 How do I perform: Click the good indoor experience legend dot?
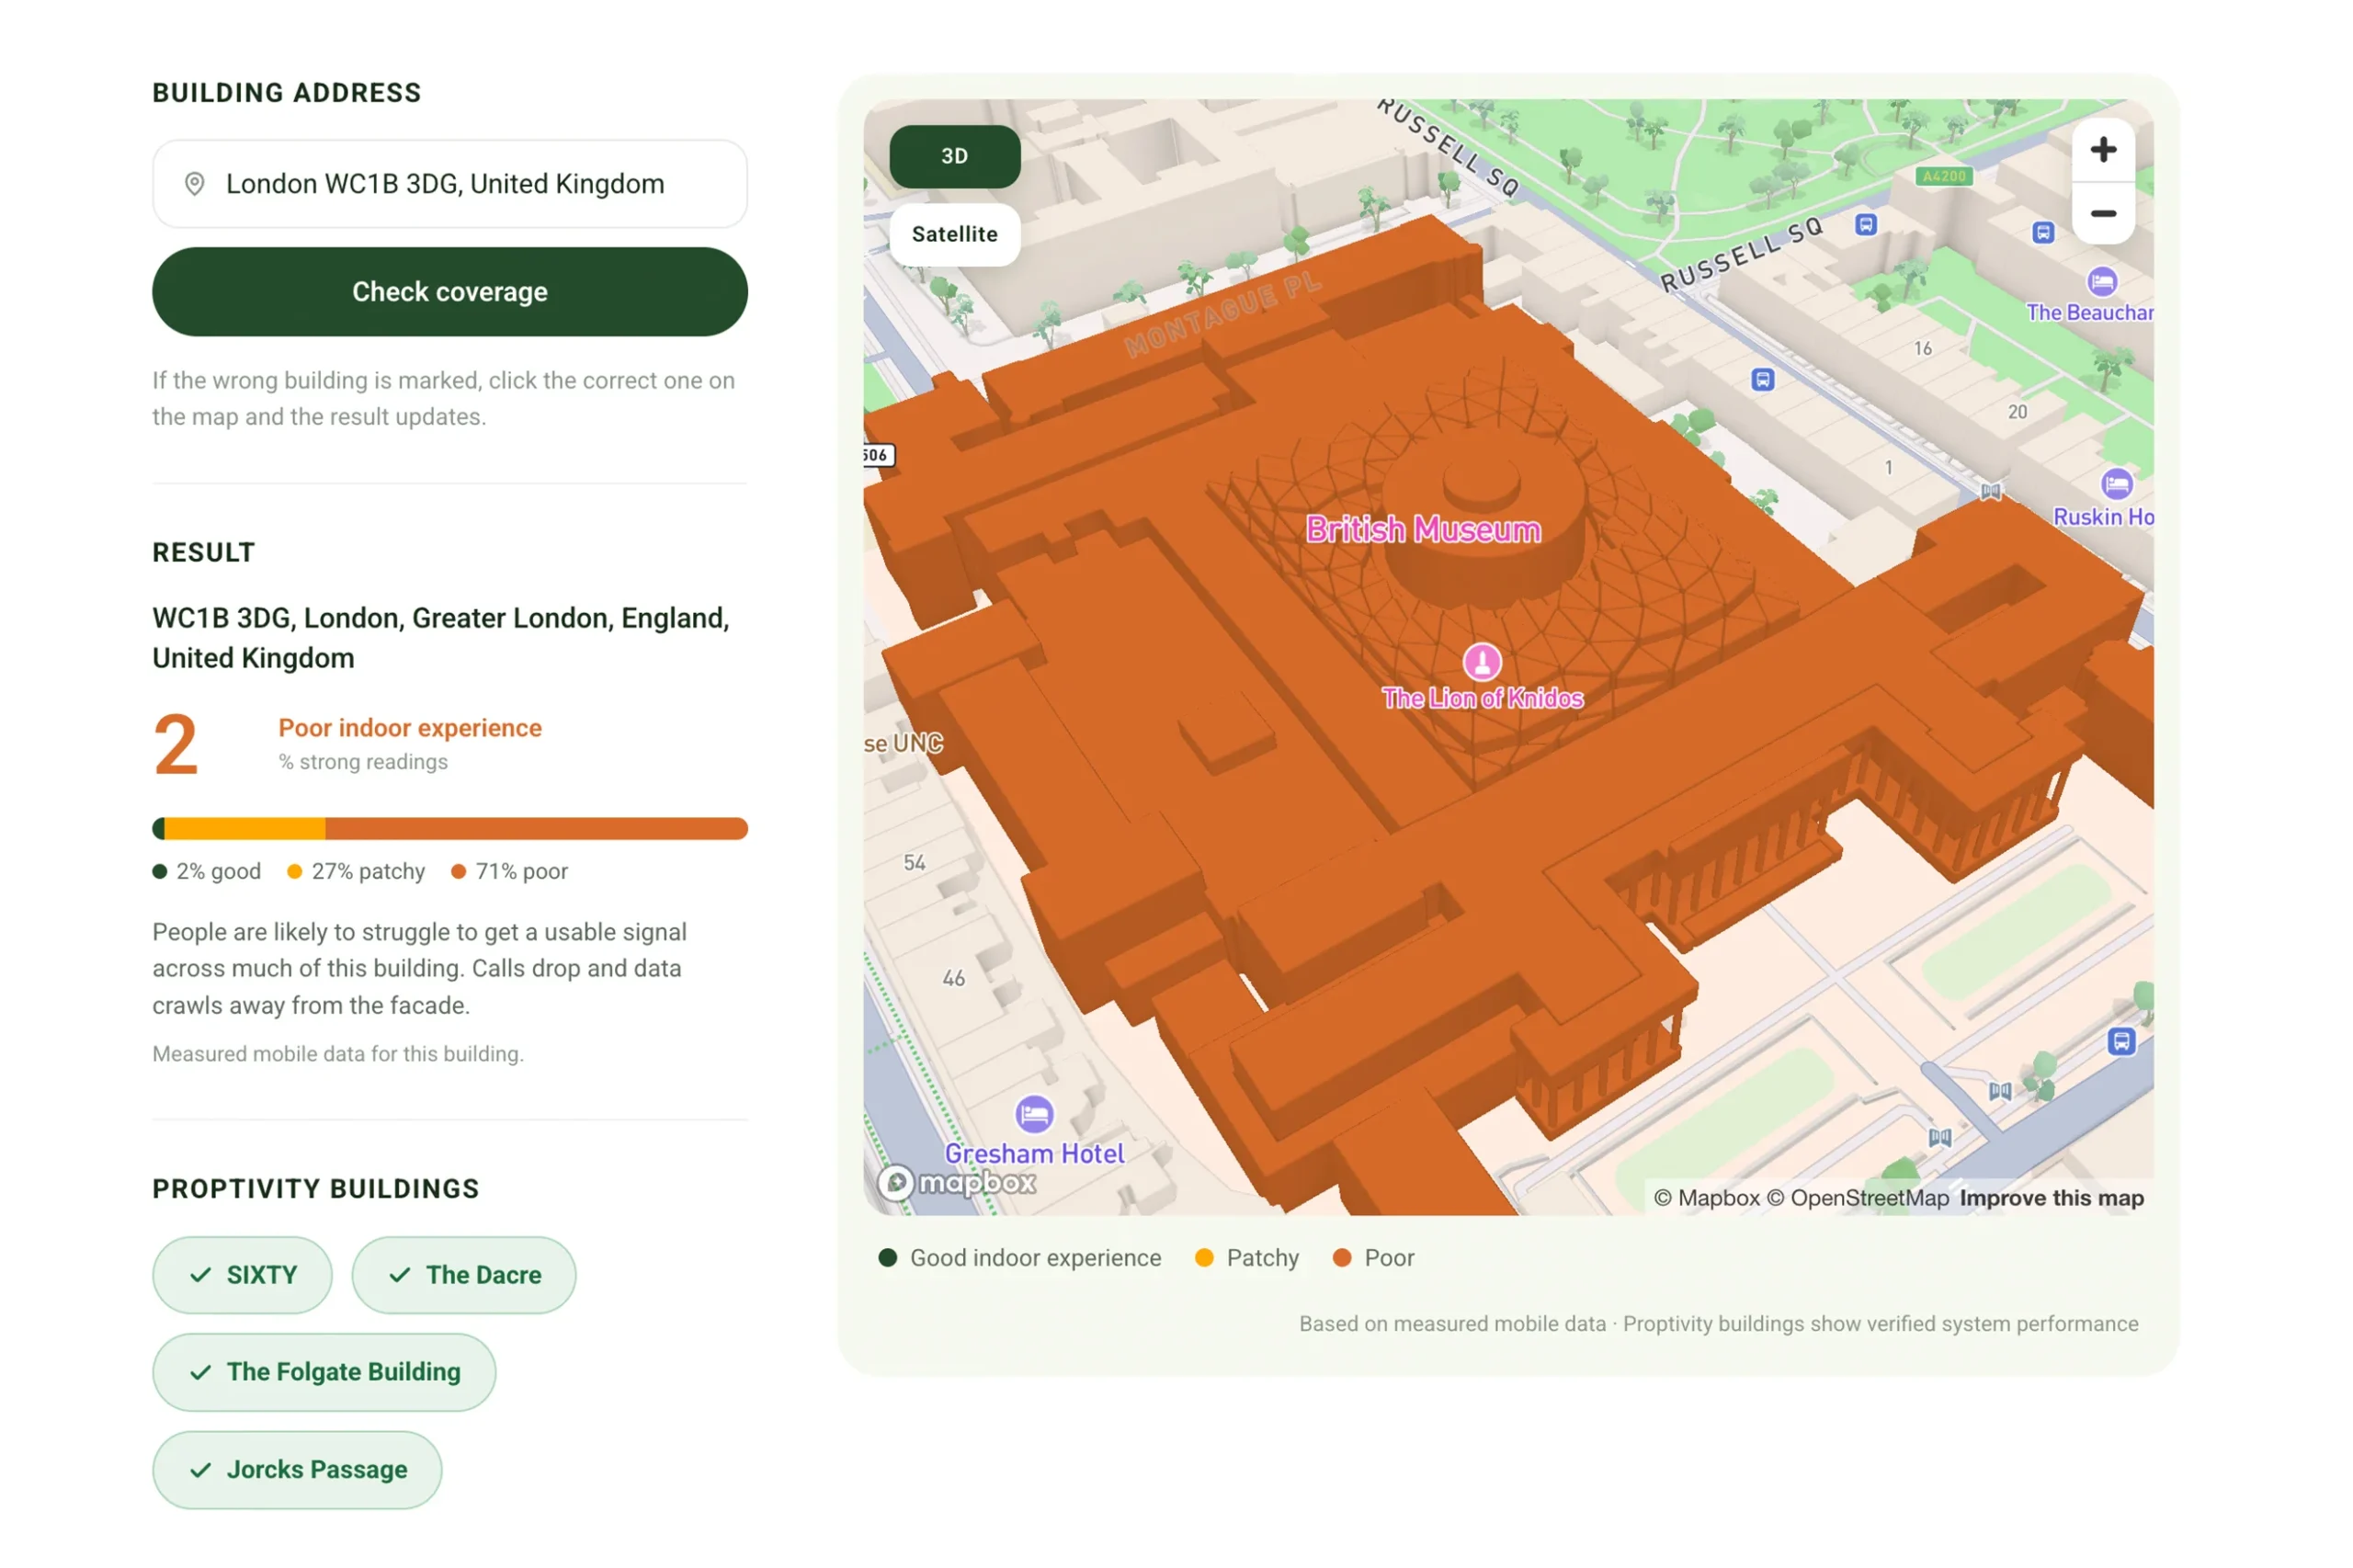(886, 1257)
